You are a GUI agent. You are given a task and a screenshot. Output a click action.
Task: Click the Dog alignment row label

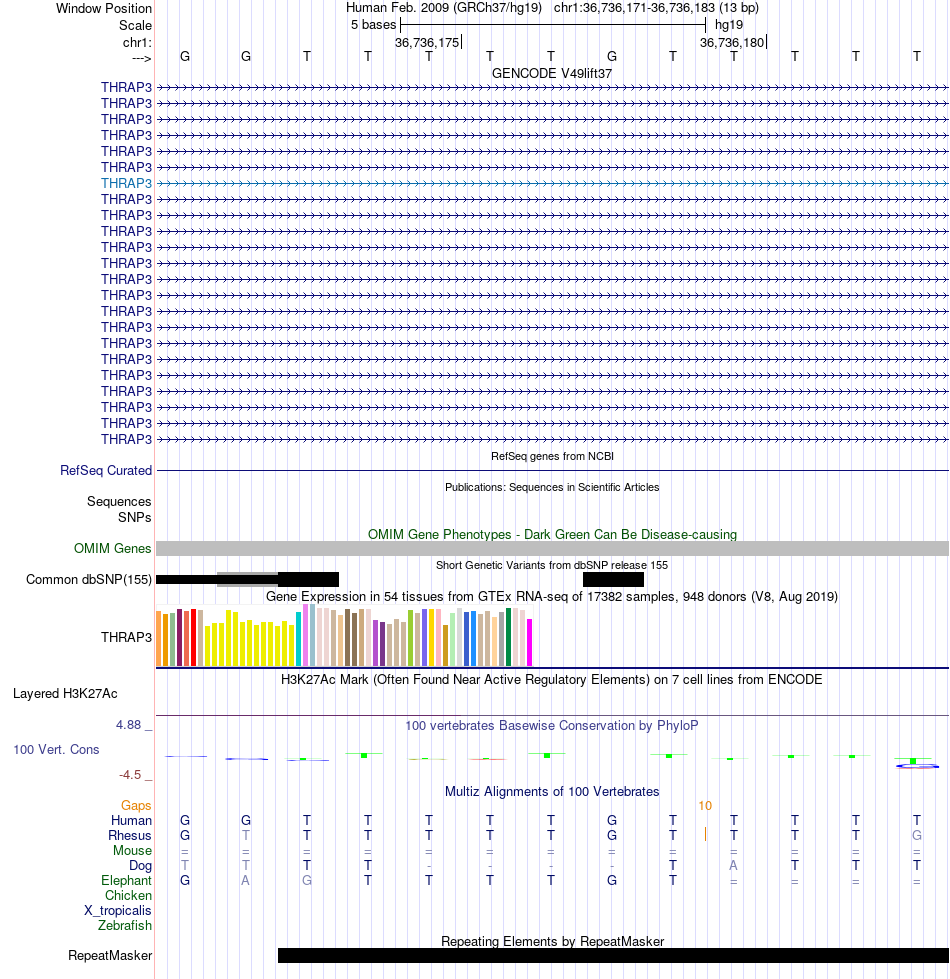[140, 865]
